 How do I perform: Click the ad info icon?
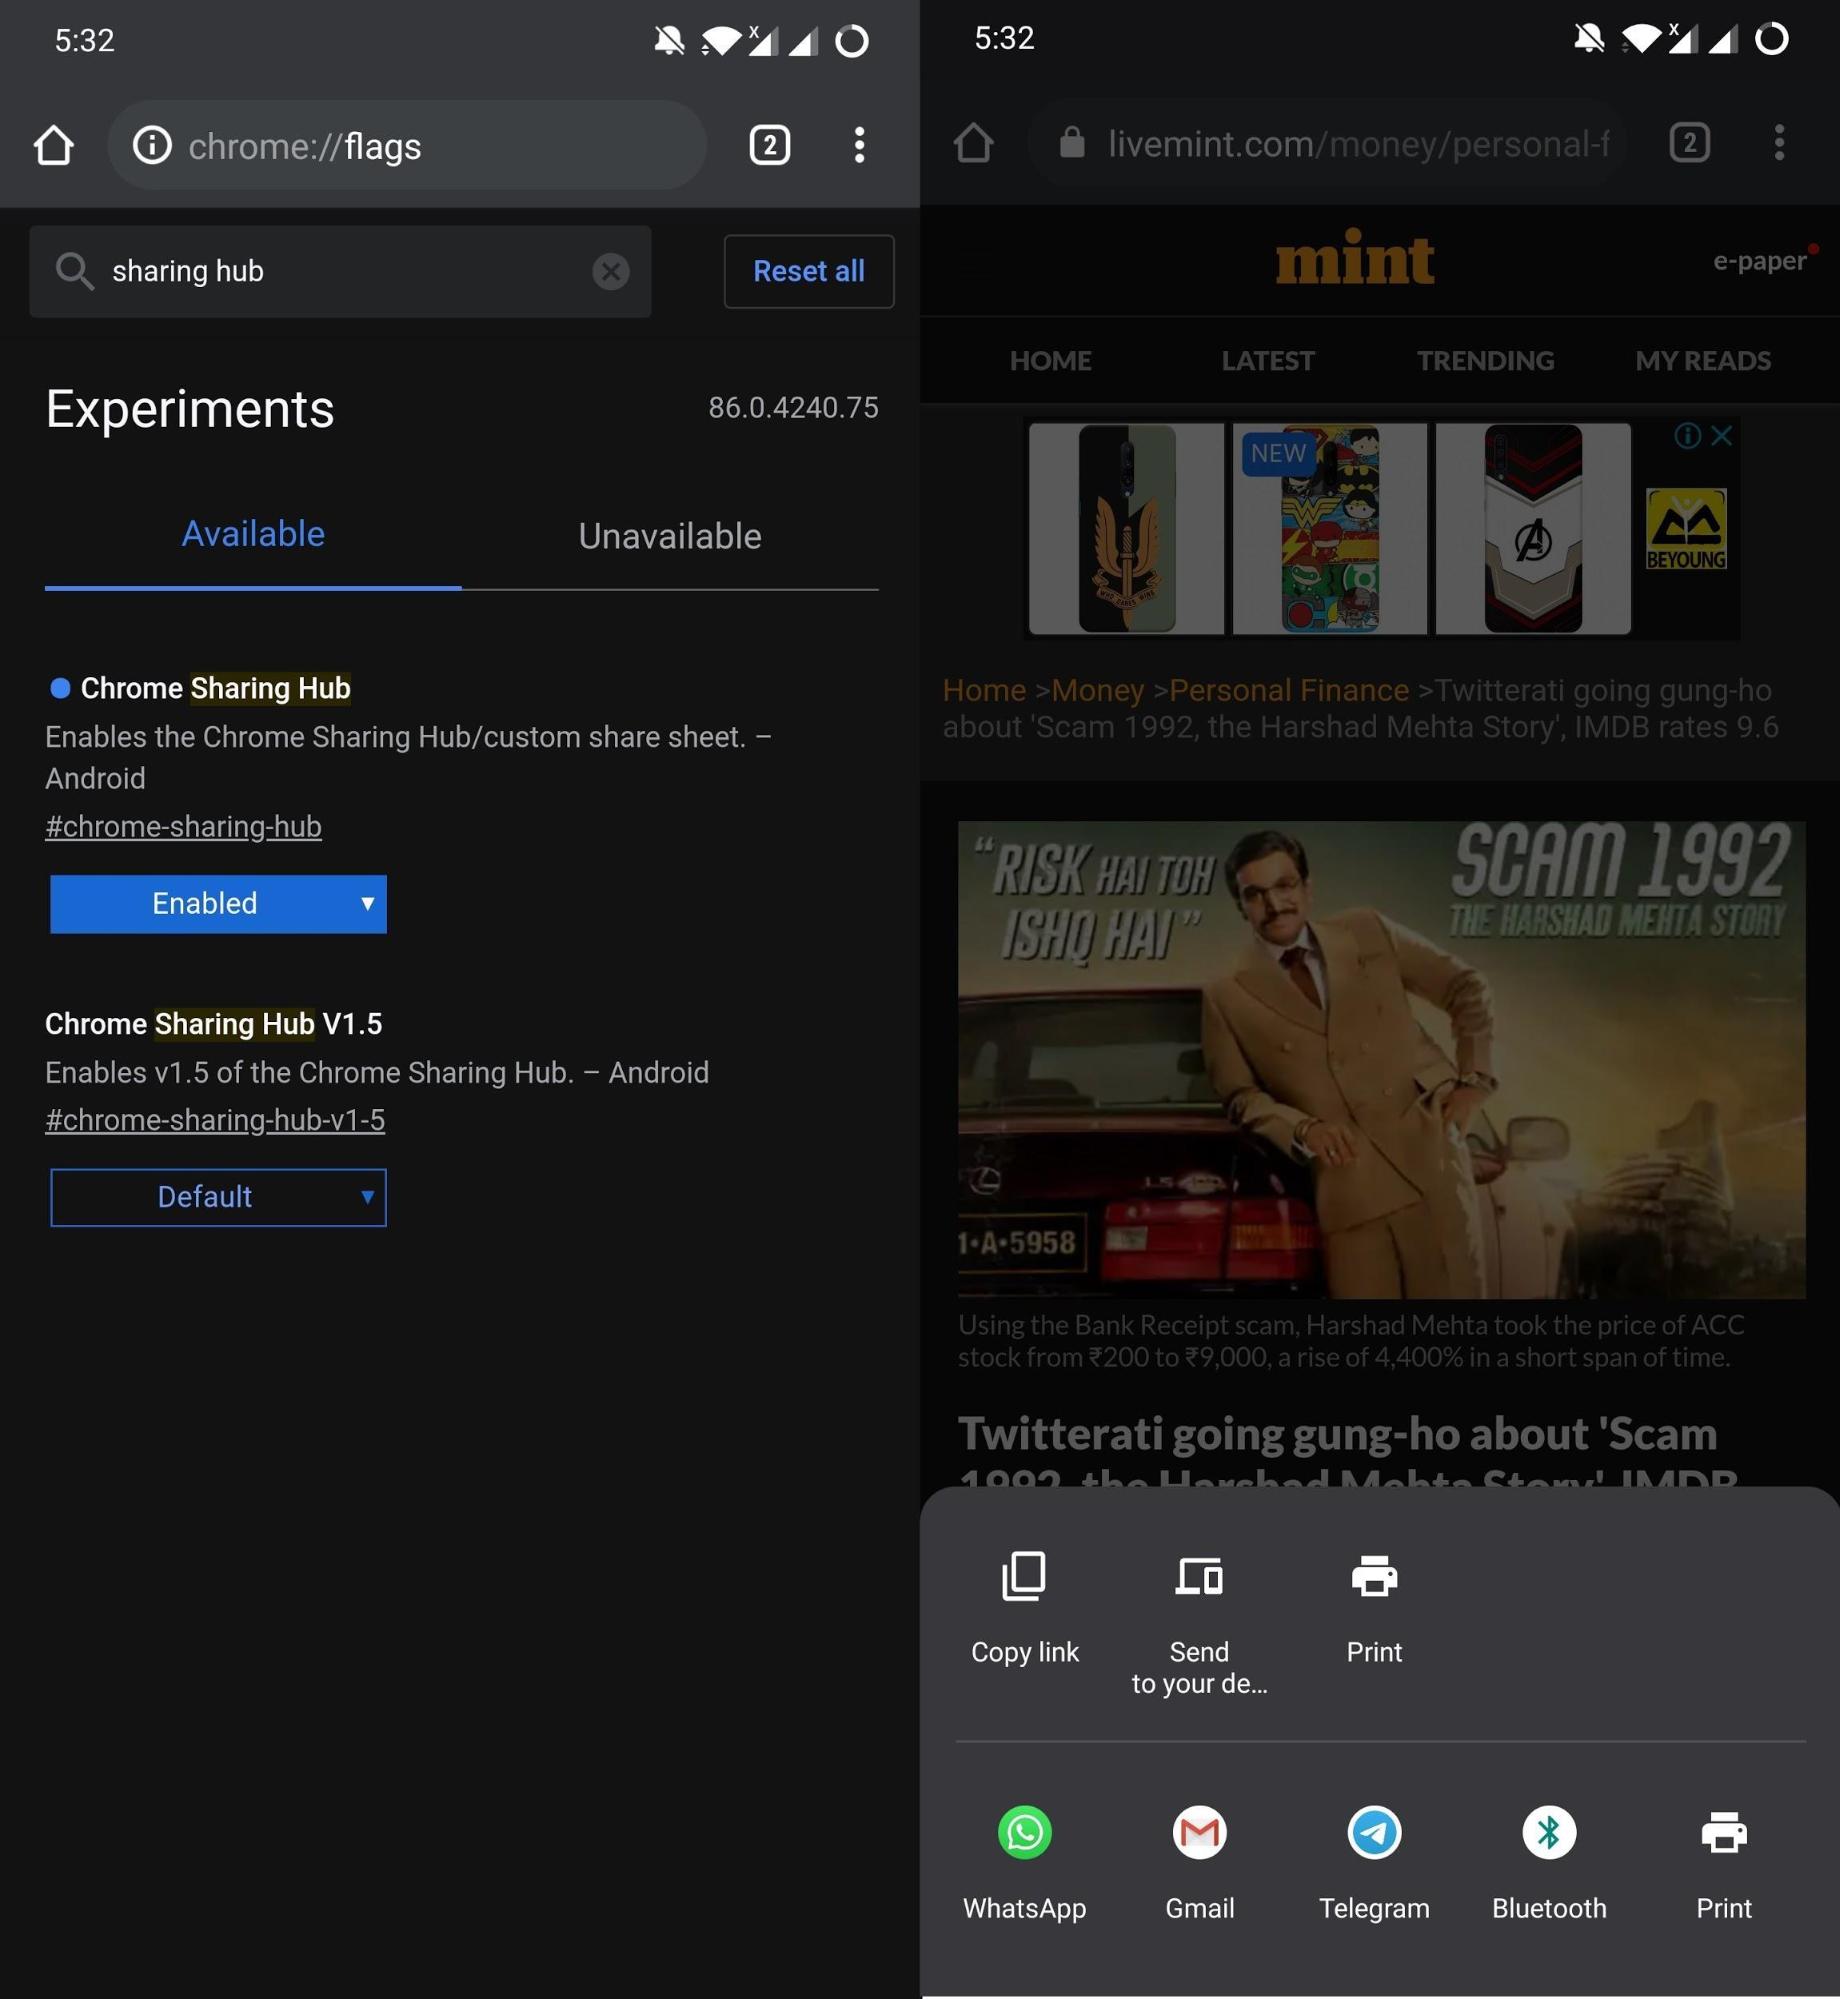(1687, 436)
